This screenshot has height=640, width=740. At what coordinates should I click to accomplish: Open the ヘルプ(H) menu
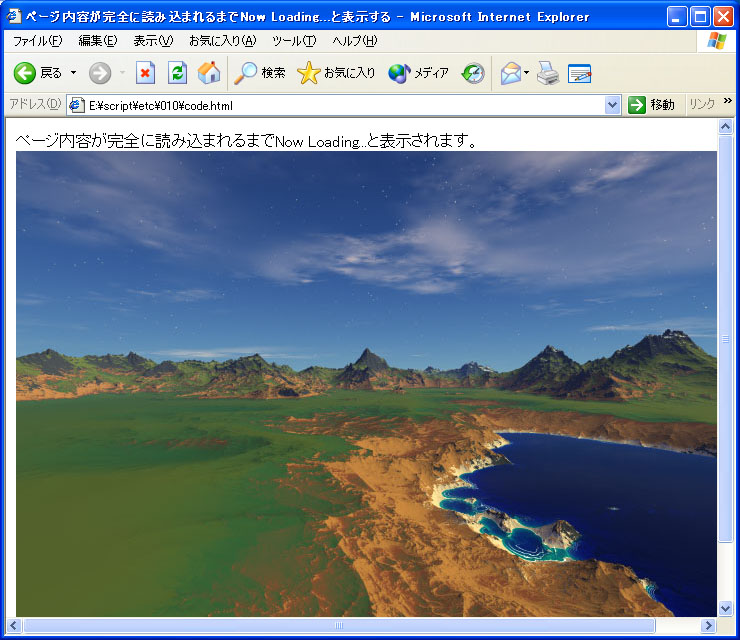point(355,41)
